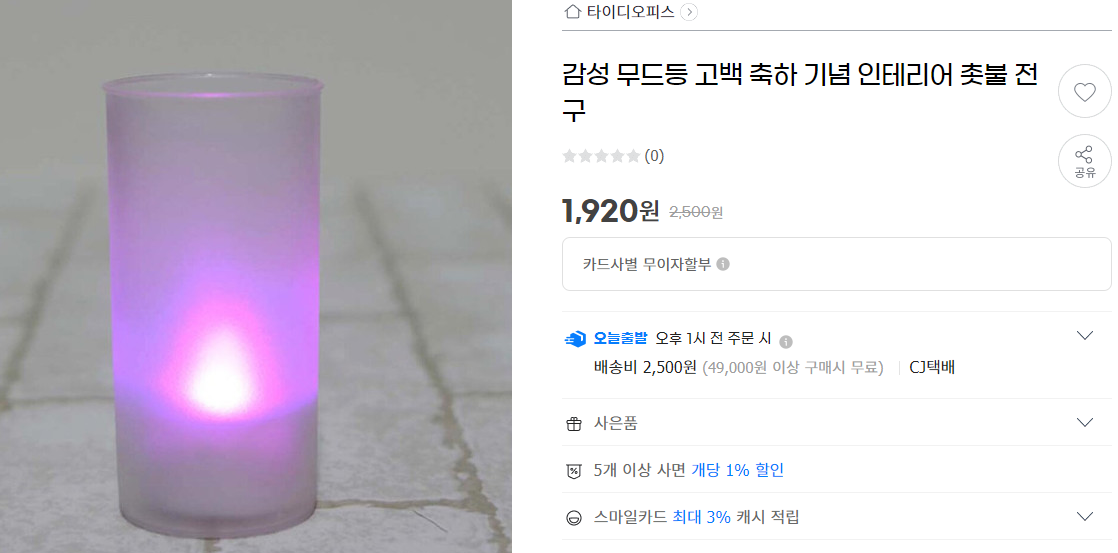
Task: Expand the 오늘출발 shipping details chevron
Action: pyautogui.click(x=1084, y=336)
